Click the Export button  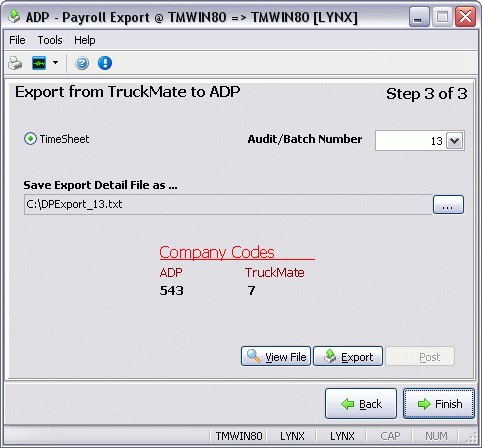point(348,356)
